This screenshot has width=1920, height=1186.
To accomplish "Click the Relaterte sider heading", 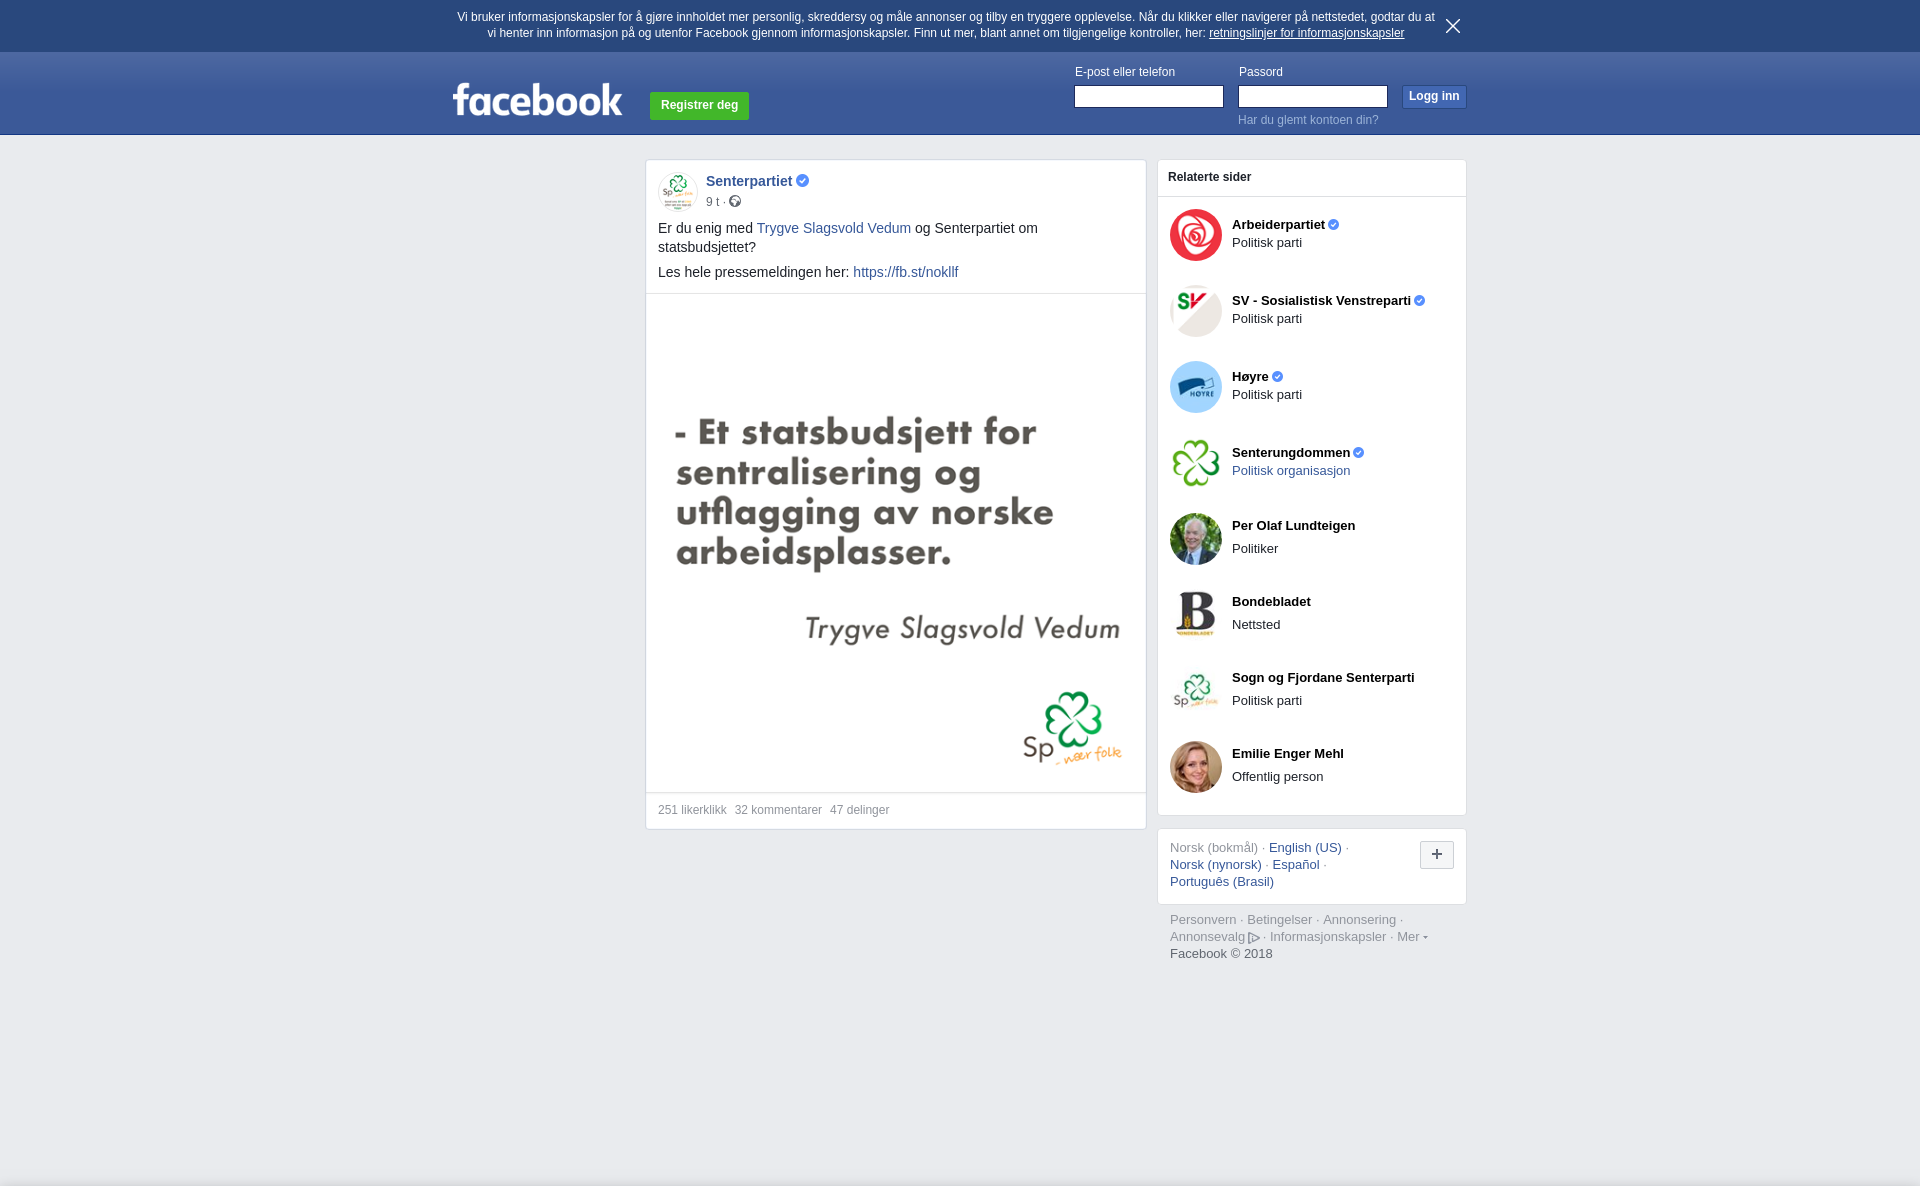I will [x=1209, y=177].
